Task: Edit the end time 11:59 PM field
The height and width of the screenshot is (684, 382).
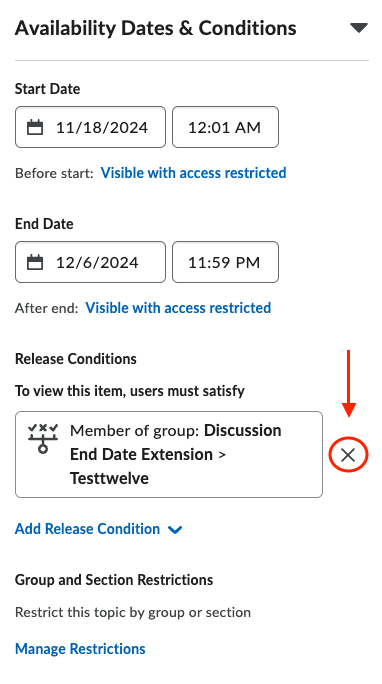Action: [x=225, y=262]
